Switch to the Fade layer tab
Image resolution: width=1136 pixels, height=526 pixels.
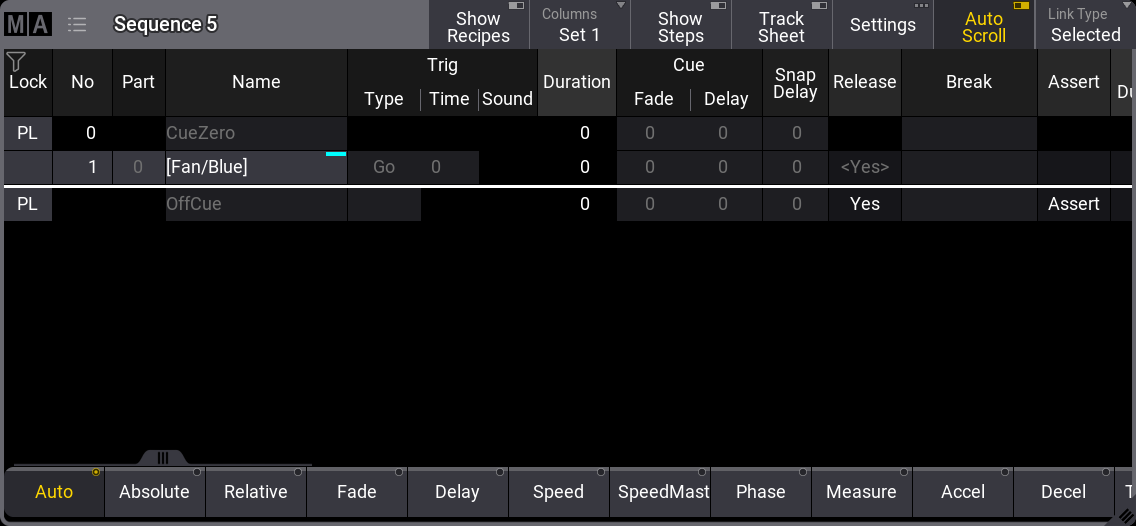coord(357,492)
